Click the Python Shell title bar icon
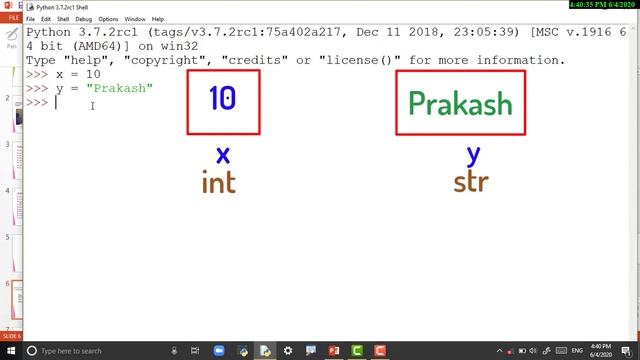Image resolution: width=640 pixels, height=360 pixels. click(30, 7)
